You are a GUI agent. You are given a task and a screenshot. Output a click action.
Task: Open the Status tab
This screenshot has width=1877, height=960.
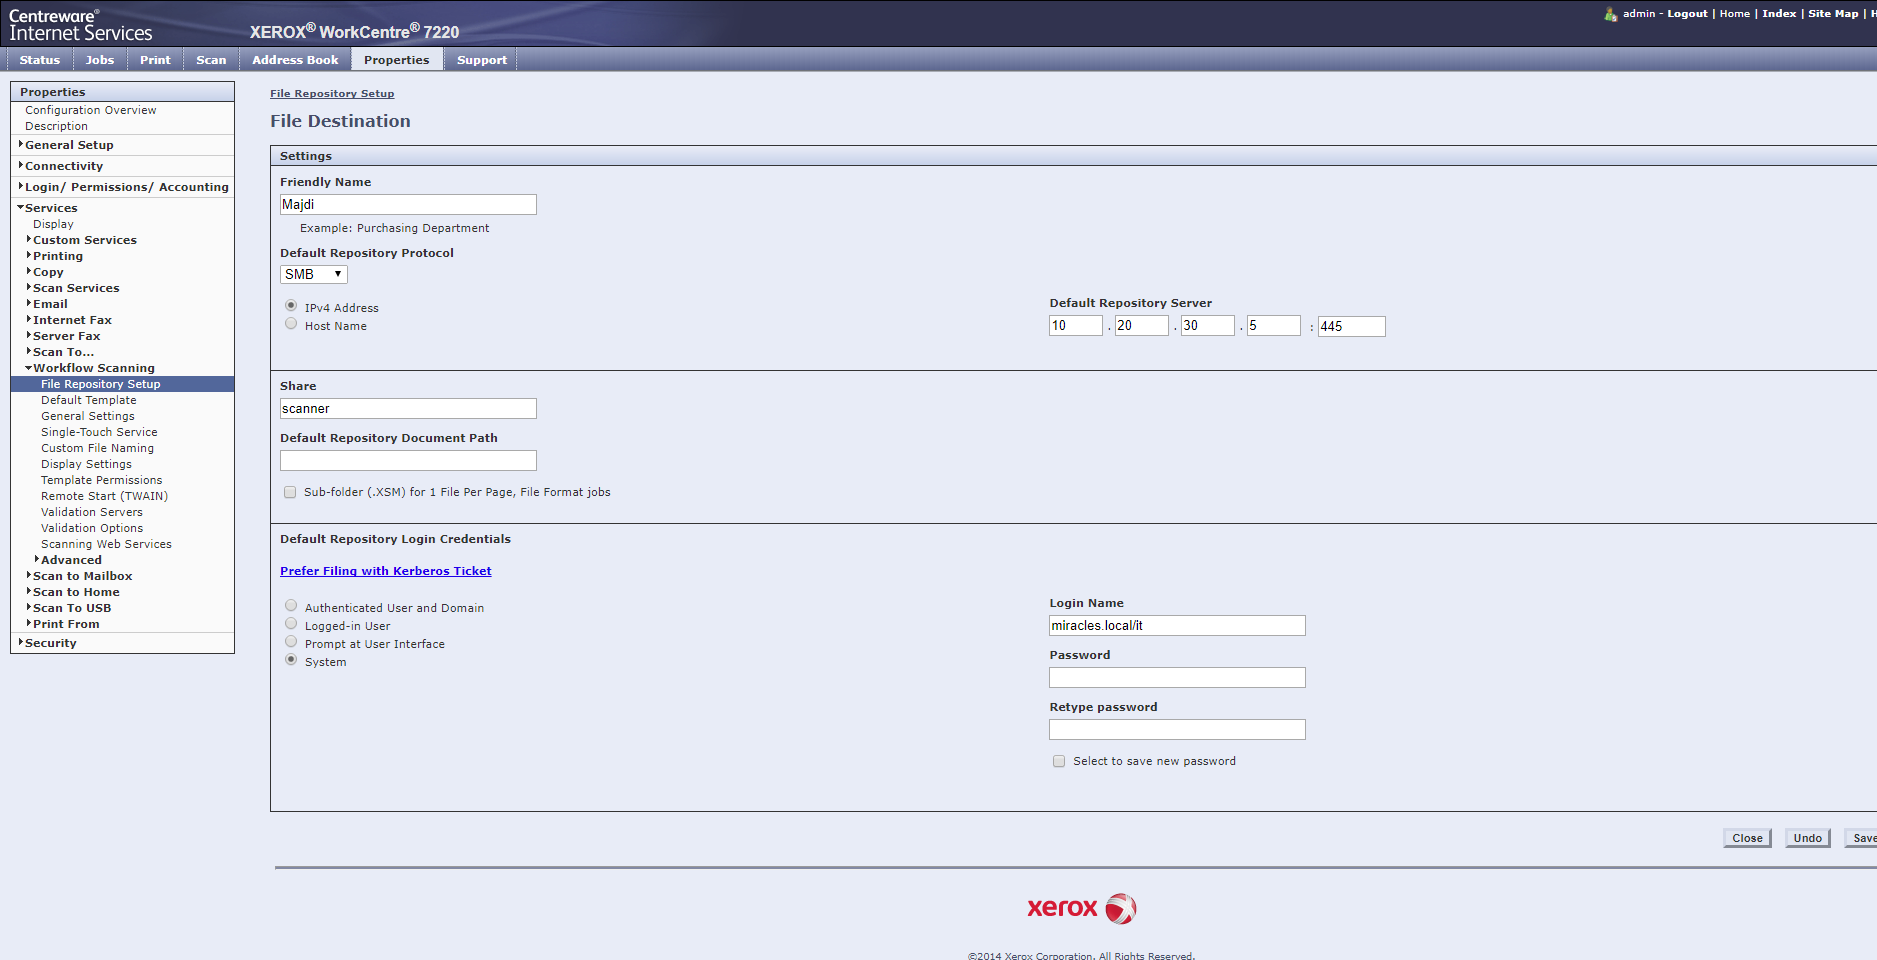tap(40, 60)
